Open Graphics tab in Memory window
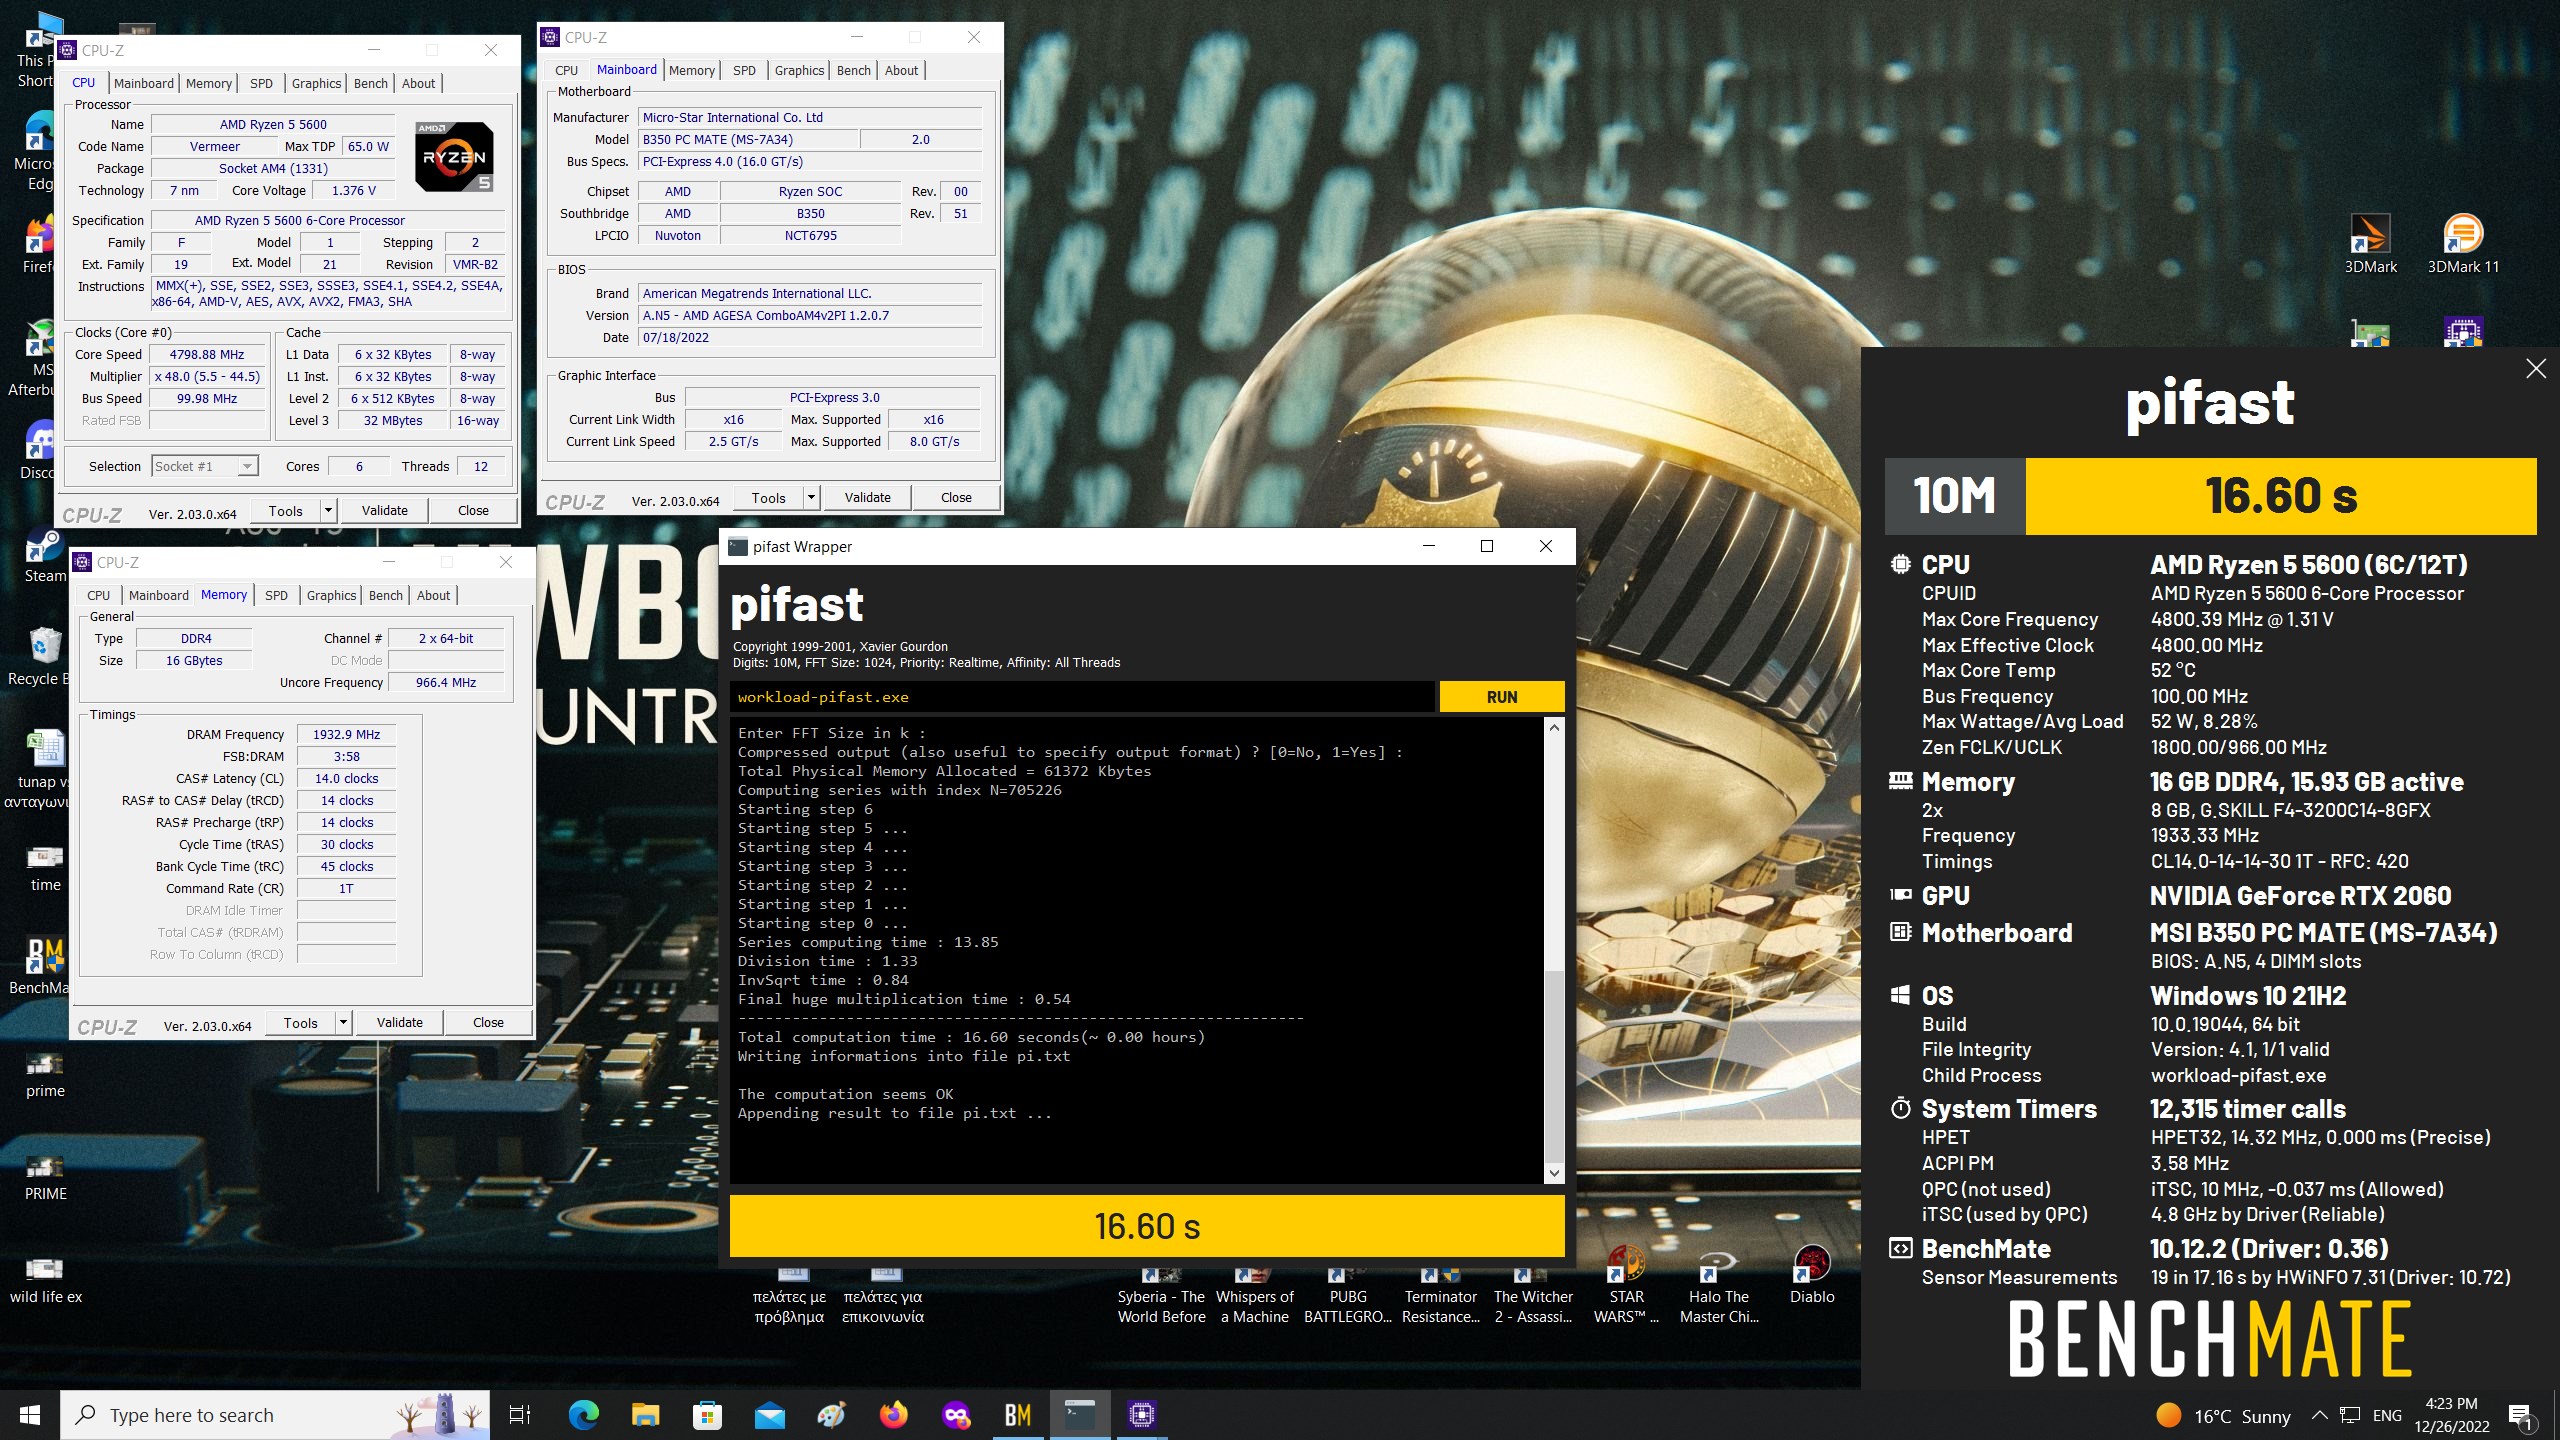 331,595
